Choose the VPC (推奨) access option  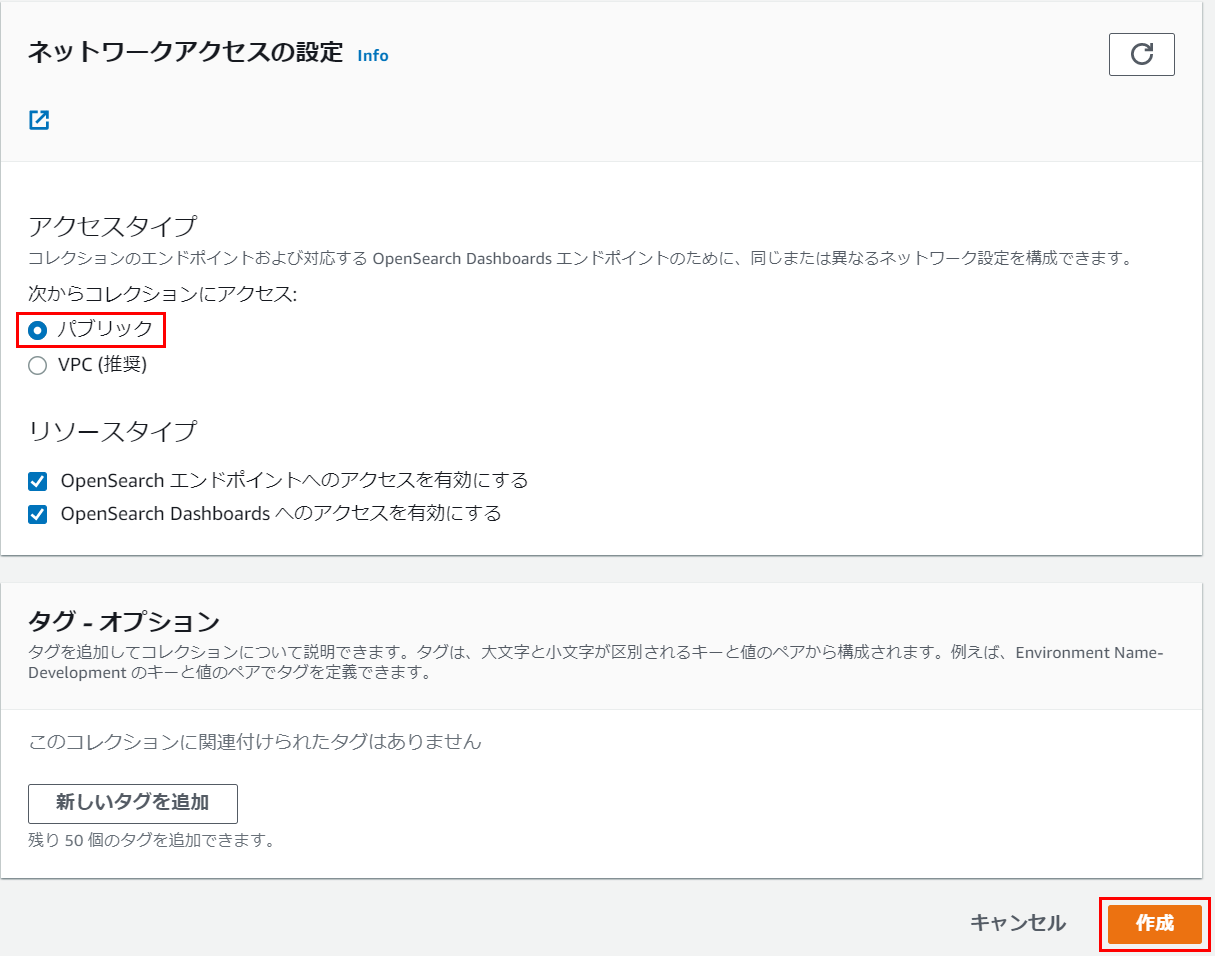pyautogui.click(x=37, y=365)
